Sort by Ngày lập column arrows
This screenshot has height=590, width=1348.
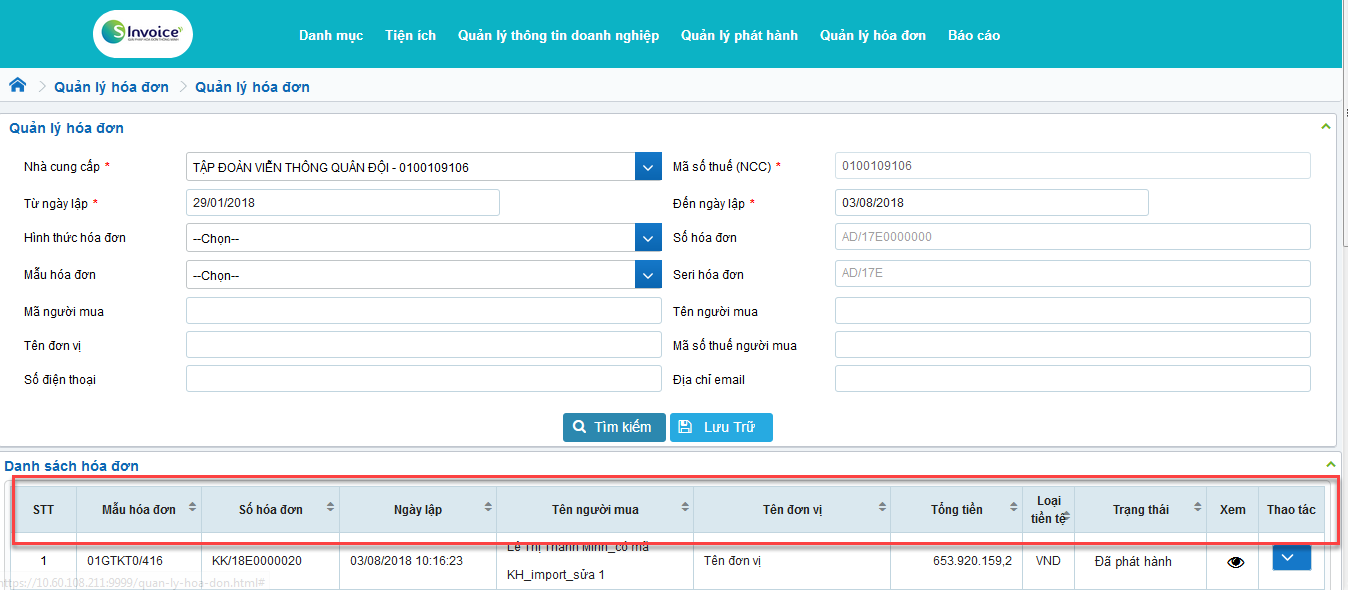click(x=487, y=509)
